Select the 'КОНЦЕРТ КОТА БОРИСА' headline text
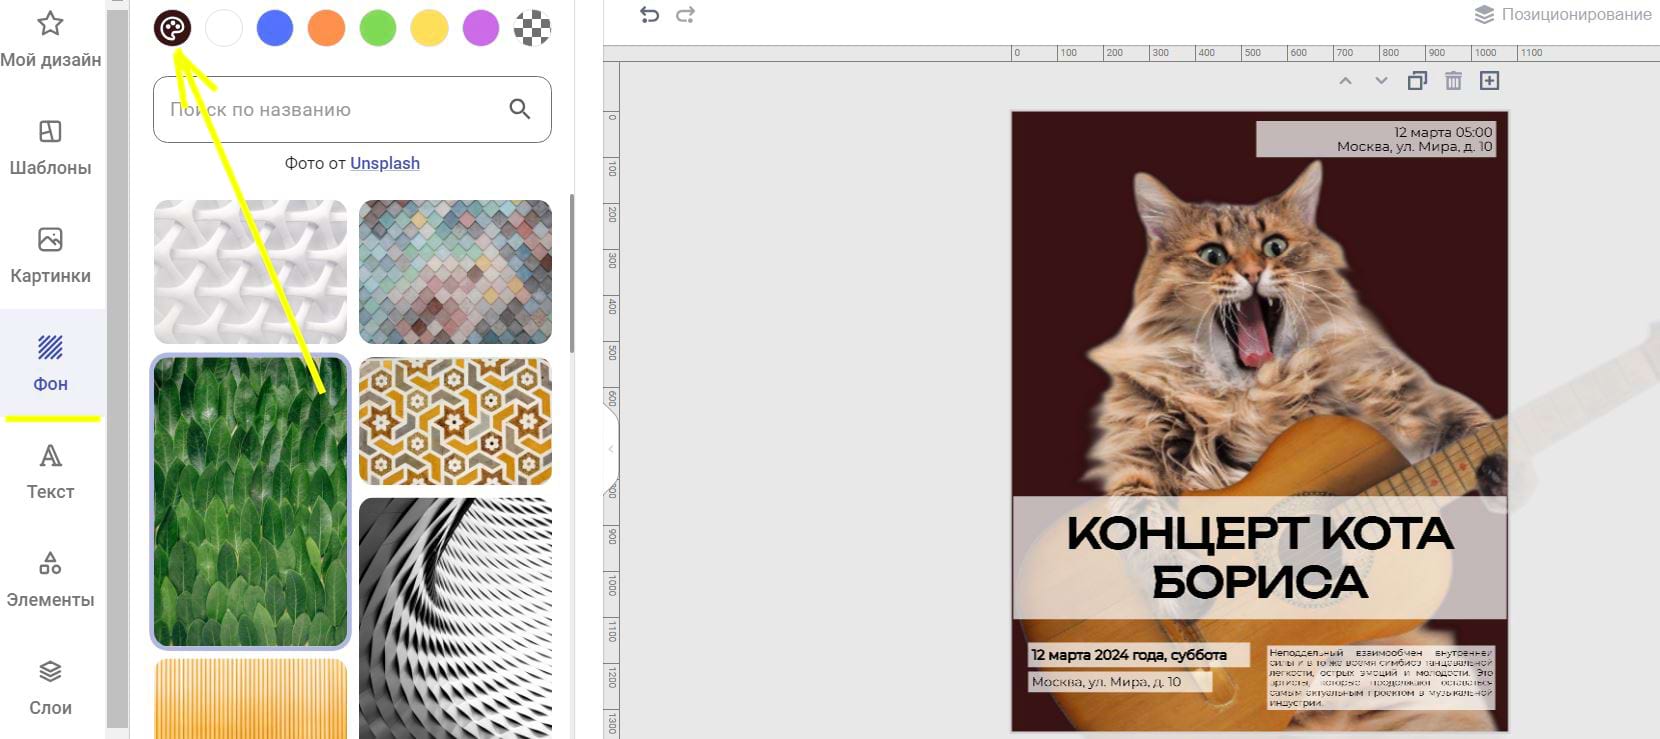1660x739 pixels. point(1260,558)
